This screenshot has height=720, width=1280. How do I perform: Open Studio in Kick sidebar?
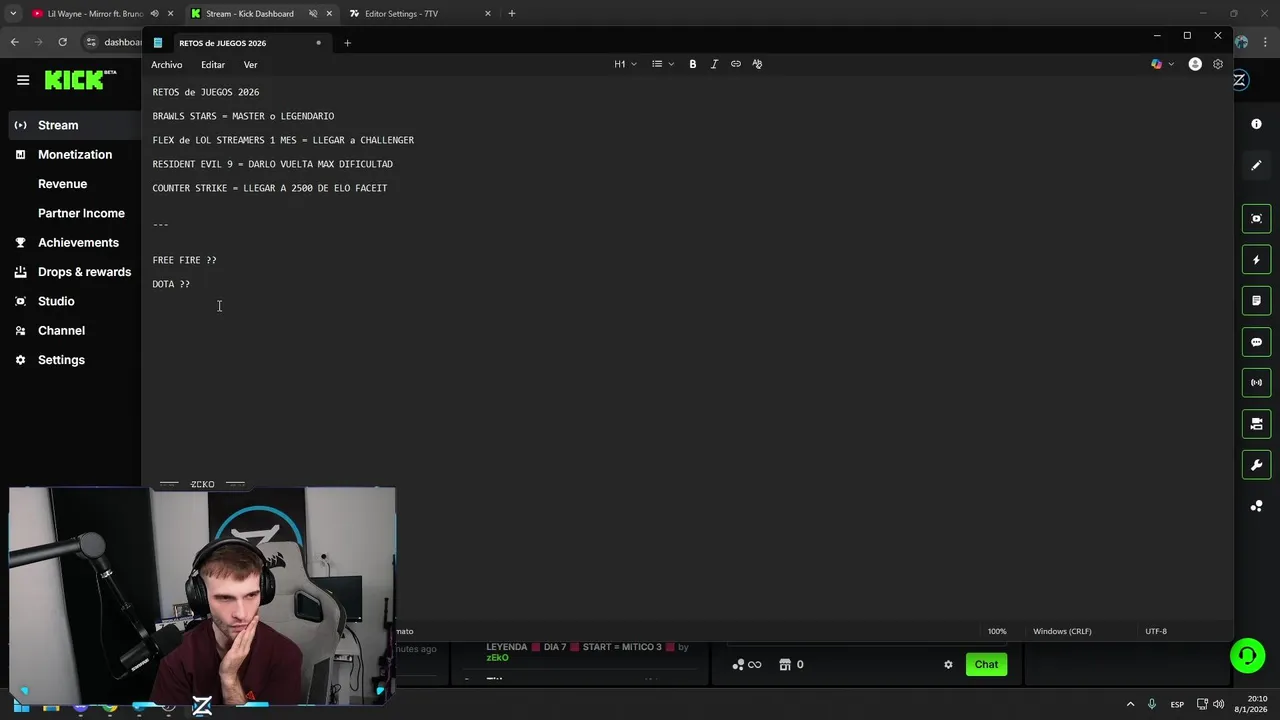click(x=56, y=301)
